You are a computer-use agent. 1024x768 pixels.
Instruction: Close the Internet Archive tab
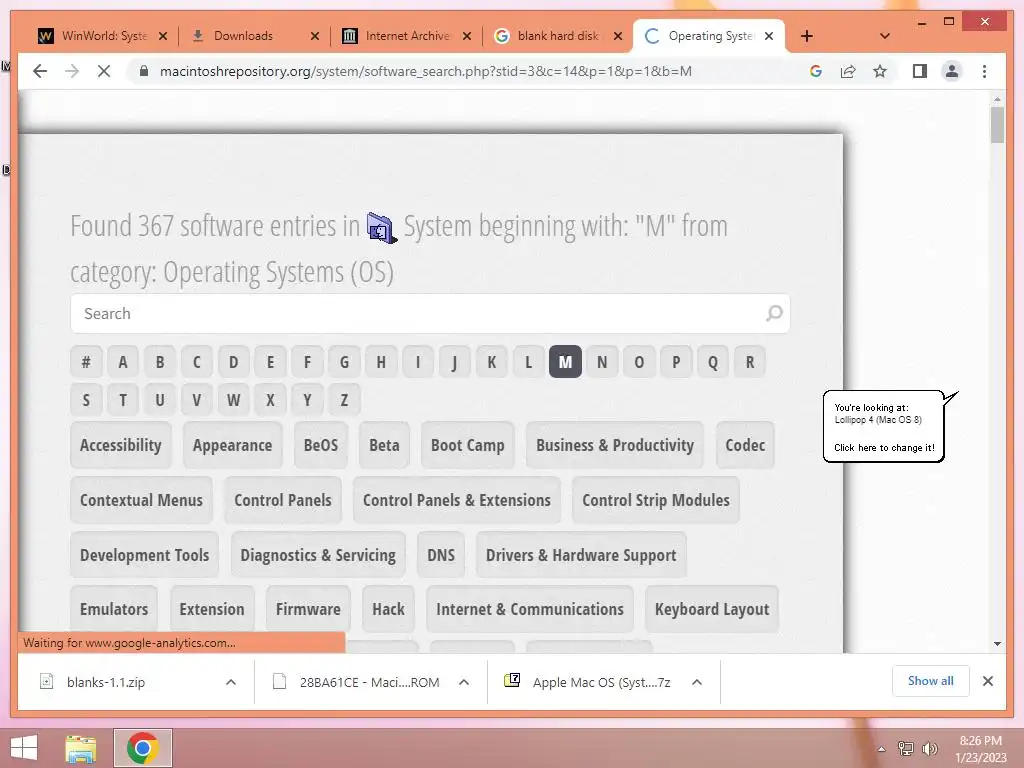point(466,36)
